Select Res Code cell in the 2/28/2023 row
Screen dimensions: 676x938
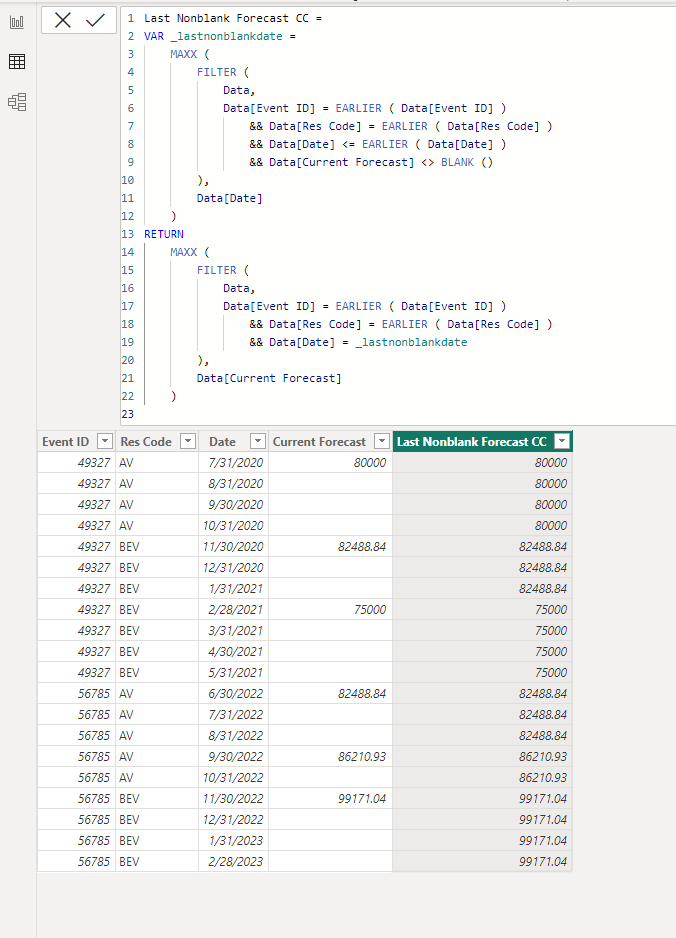tap(157, 861)
